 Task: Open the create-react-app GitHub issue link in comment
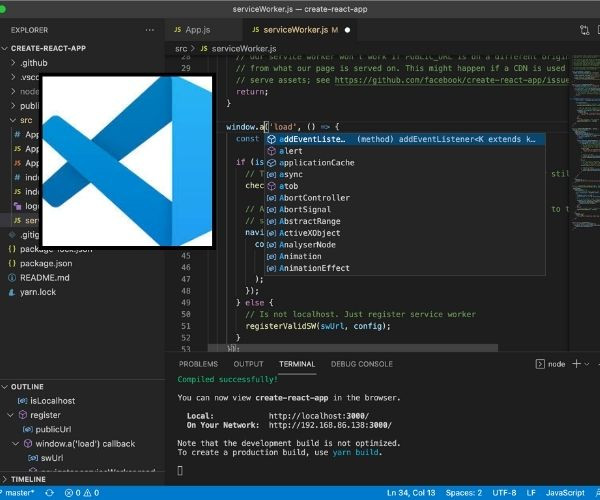coord(452,80)
